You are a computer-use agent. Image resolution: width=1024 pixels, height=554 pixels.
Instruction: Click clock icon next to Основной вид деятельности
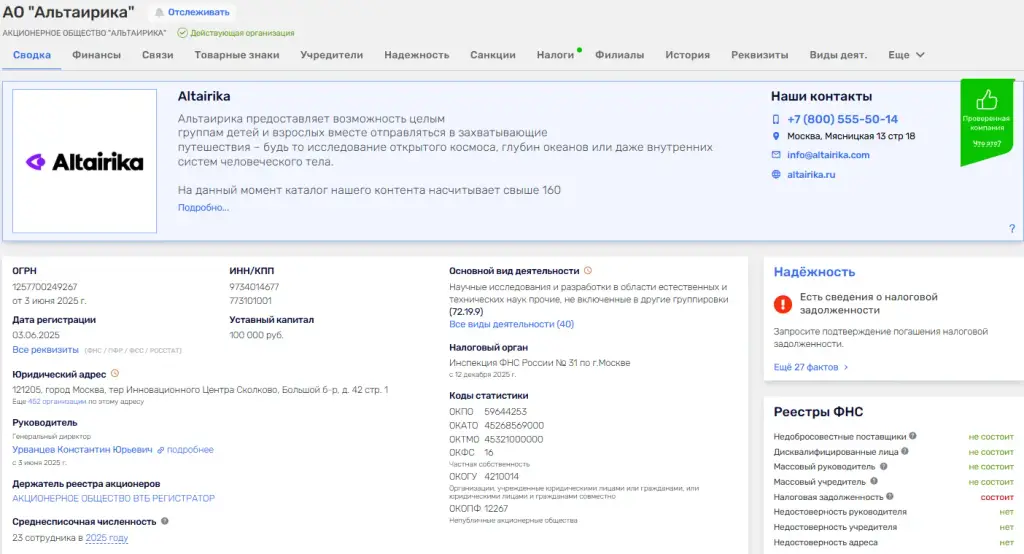(x=588, y=270)
